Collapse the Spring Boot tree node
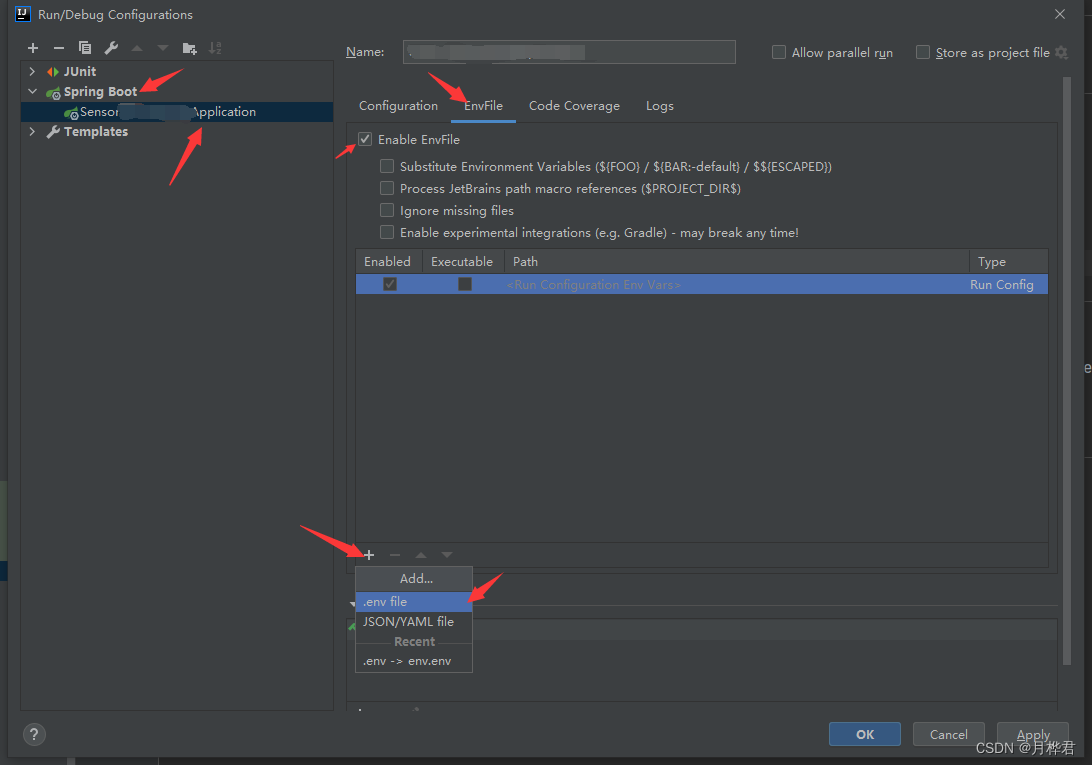This screenshot has height=765, width=1092. (32, 91)
